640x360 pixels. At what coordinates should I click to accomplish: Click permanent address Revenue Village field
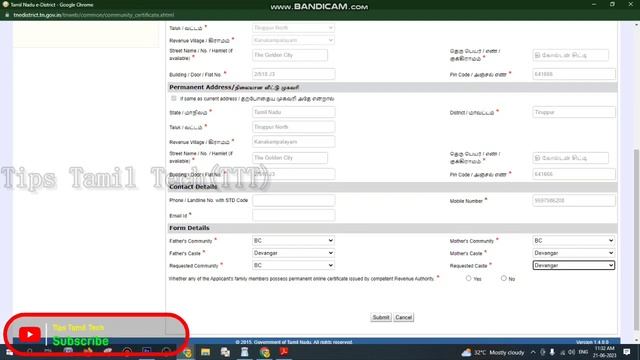(x=293, y=142)
